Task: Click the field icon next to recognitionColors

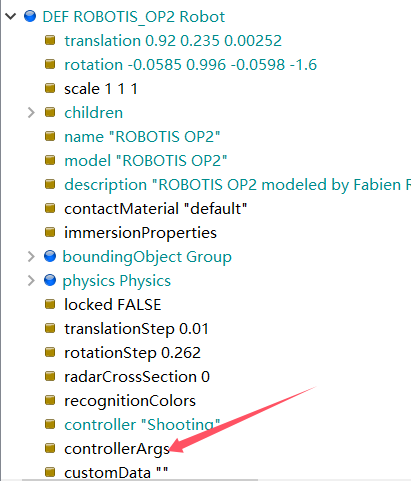Action: point(50,400)
